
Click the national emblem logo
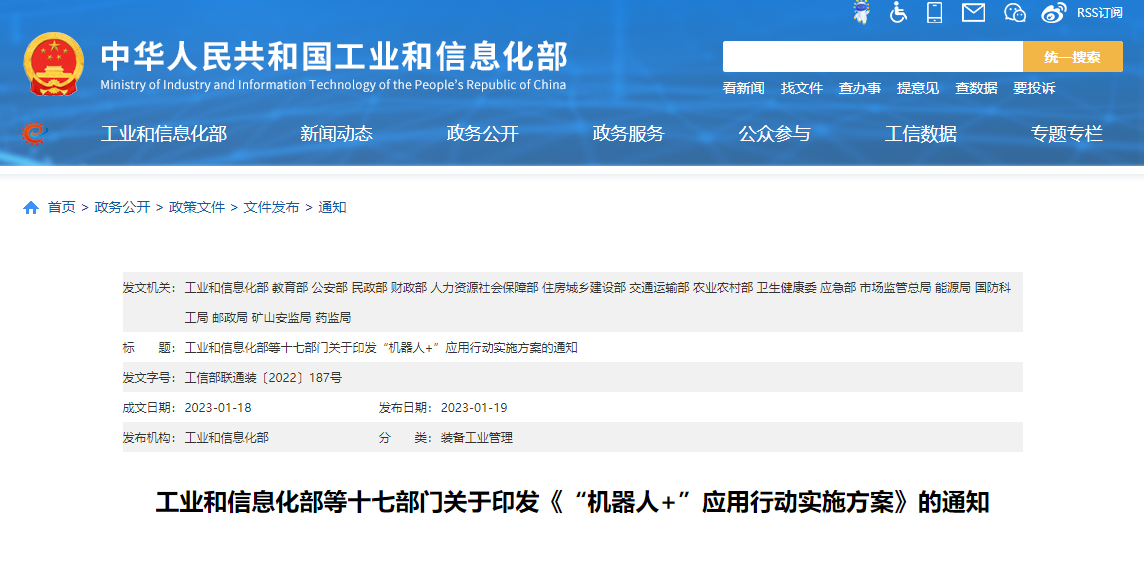(x=53, y=64)
